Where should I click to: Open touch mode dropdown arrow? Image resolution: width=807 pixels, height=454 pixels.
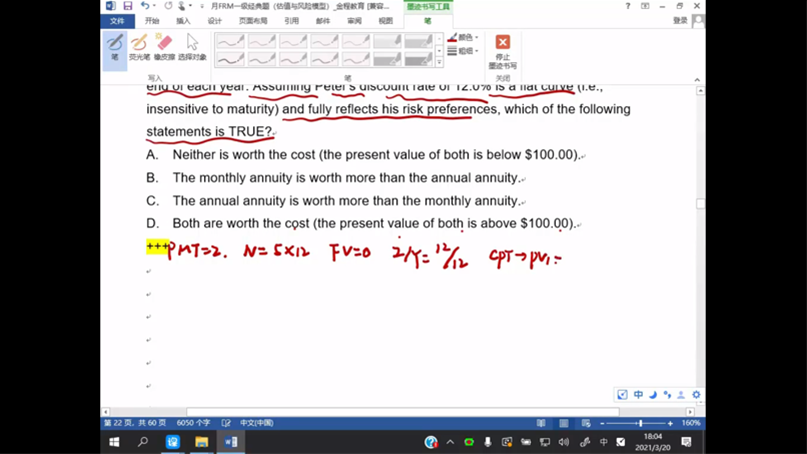point(190,6)
